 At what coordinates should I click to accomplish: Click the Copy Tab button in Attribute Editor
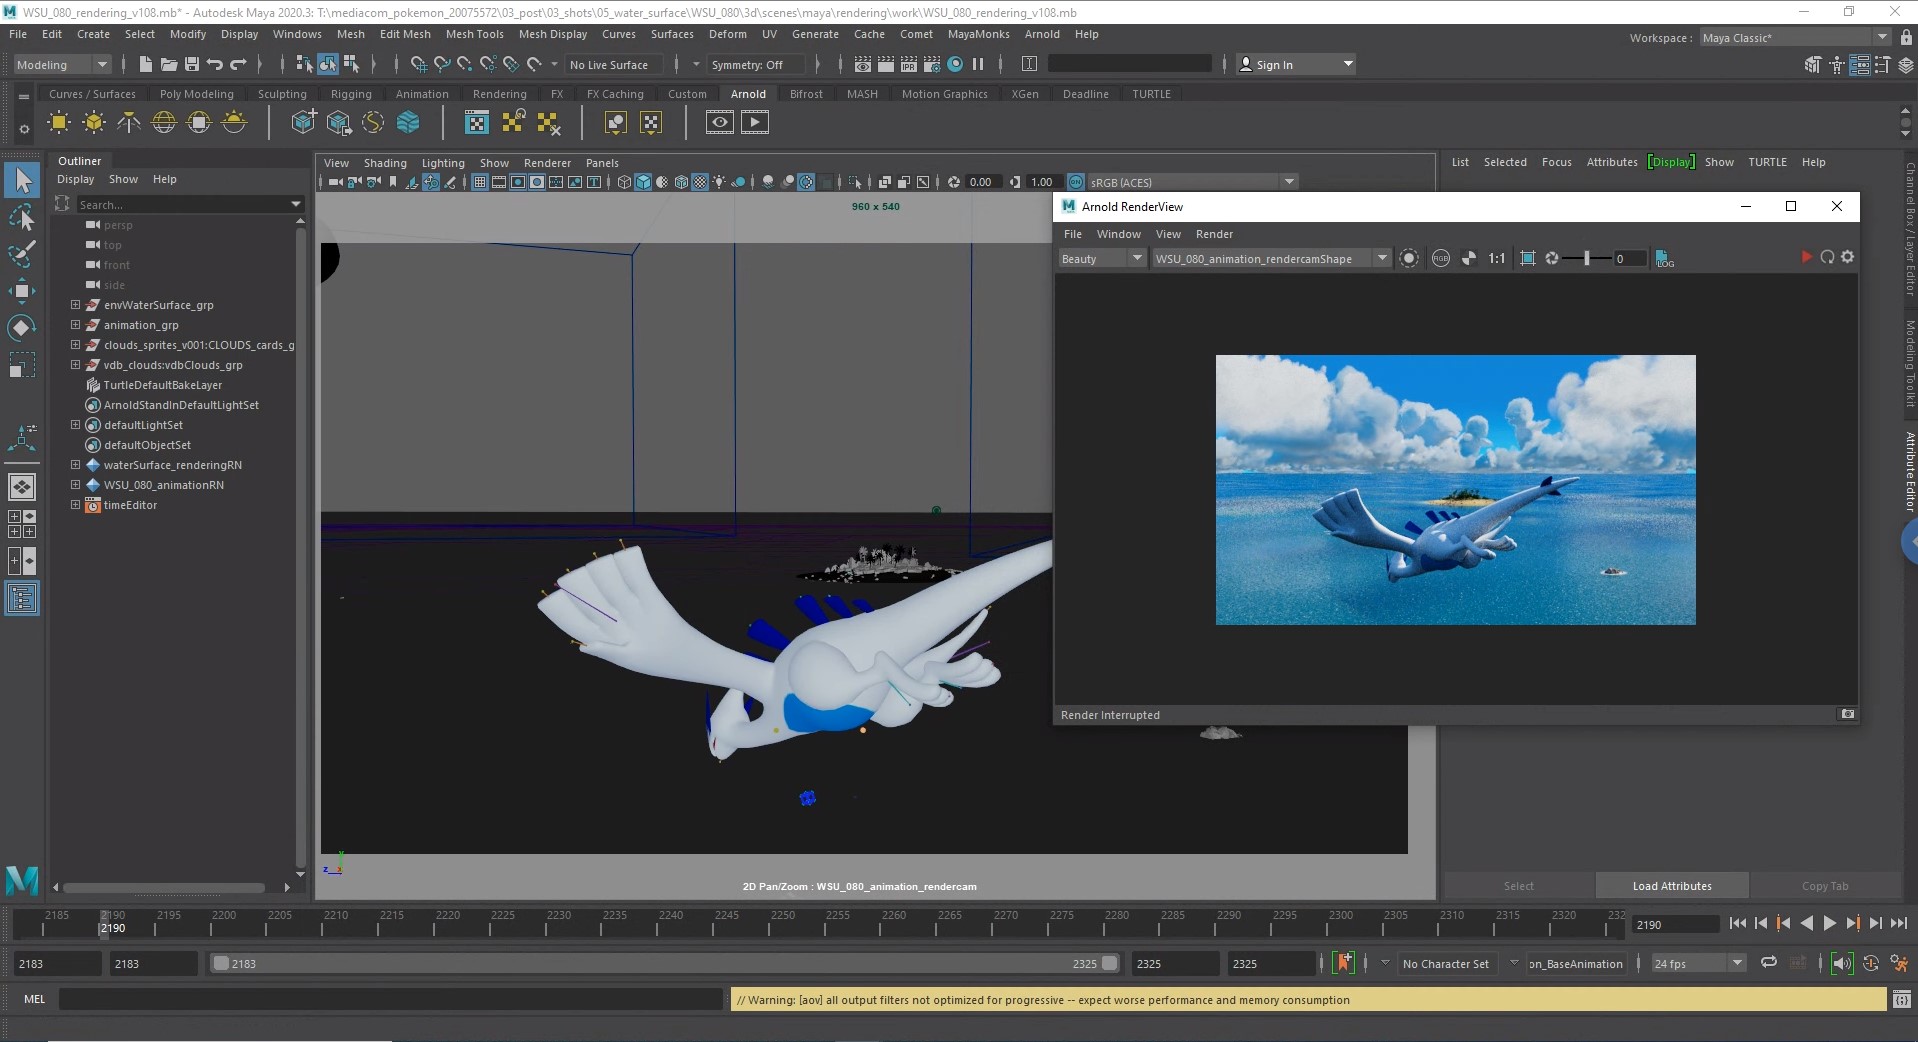pos(1825,886)
